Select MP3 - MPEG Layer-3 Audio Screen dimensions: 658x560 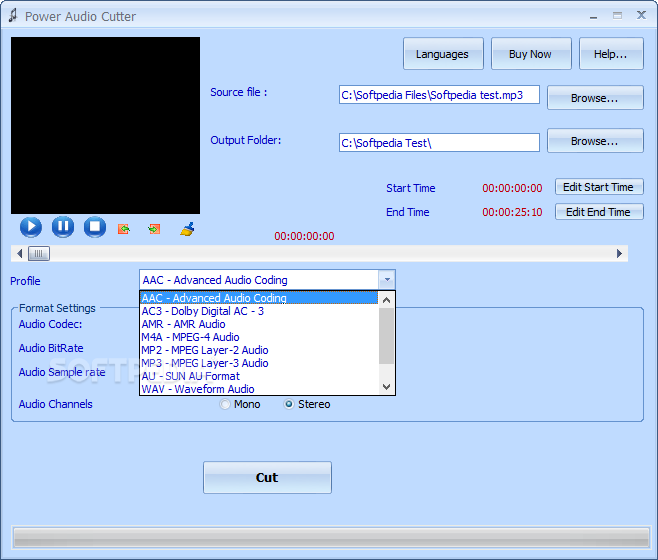[259, 363]
